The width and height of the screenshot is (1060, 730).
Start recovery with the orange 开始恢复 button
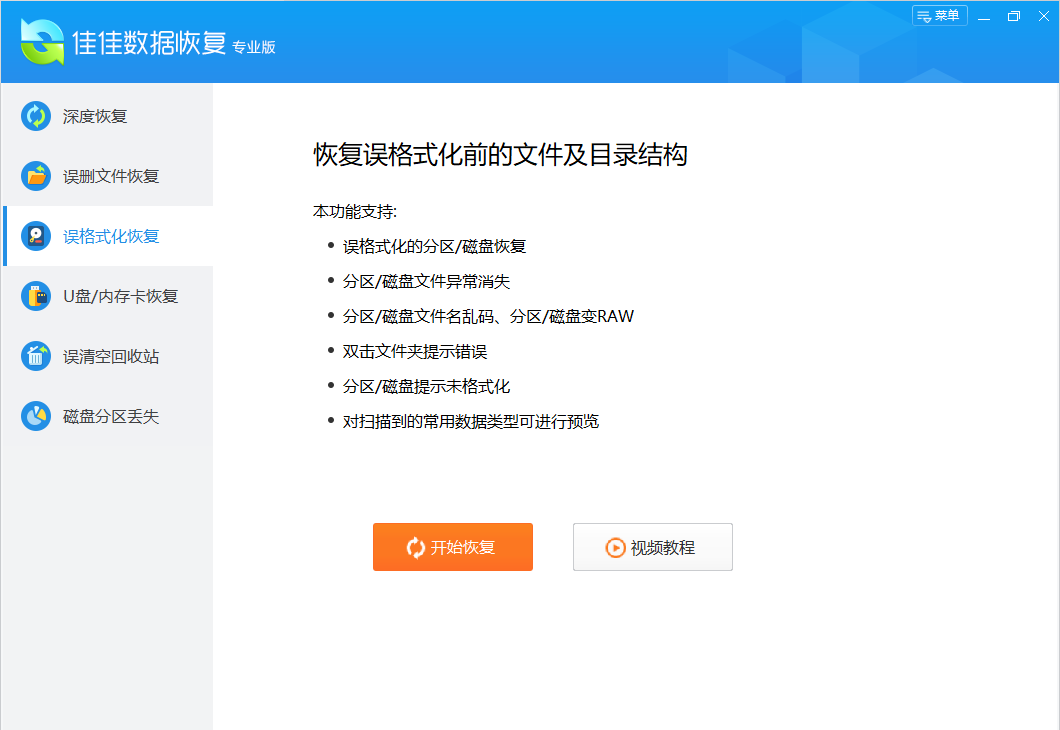pos(453,547)
